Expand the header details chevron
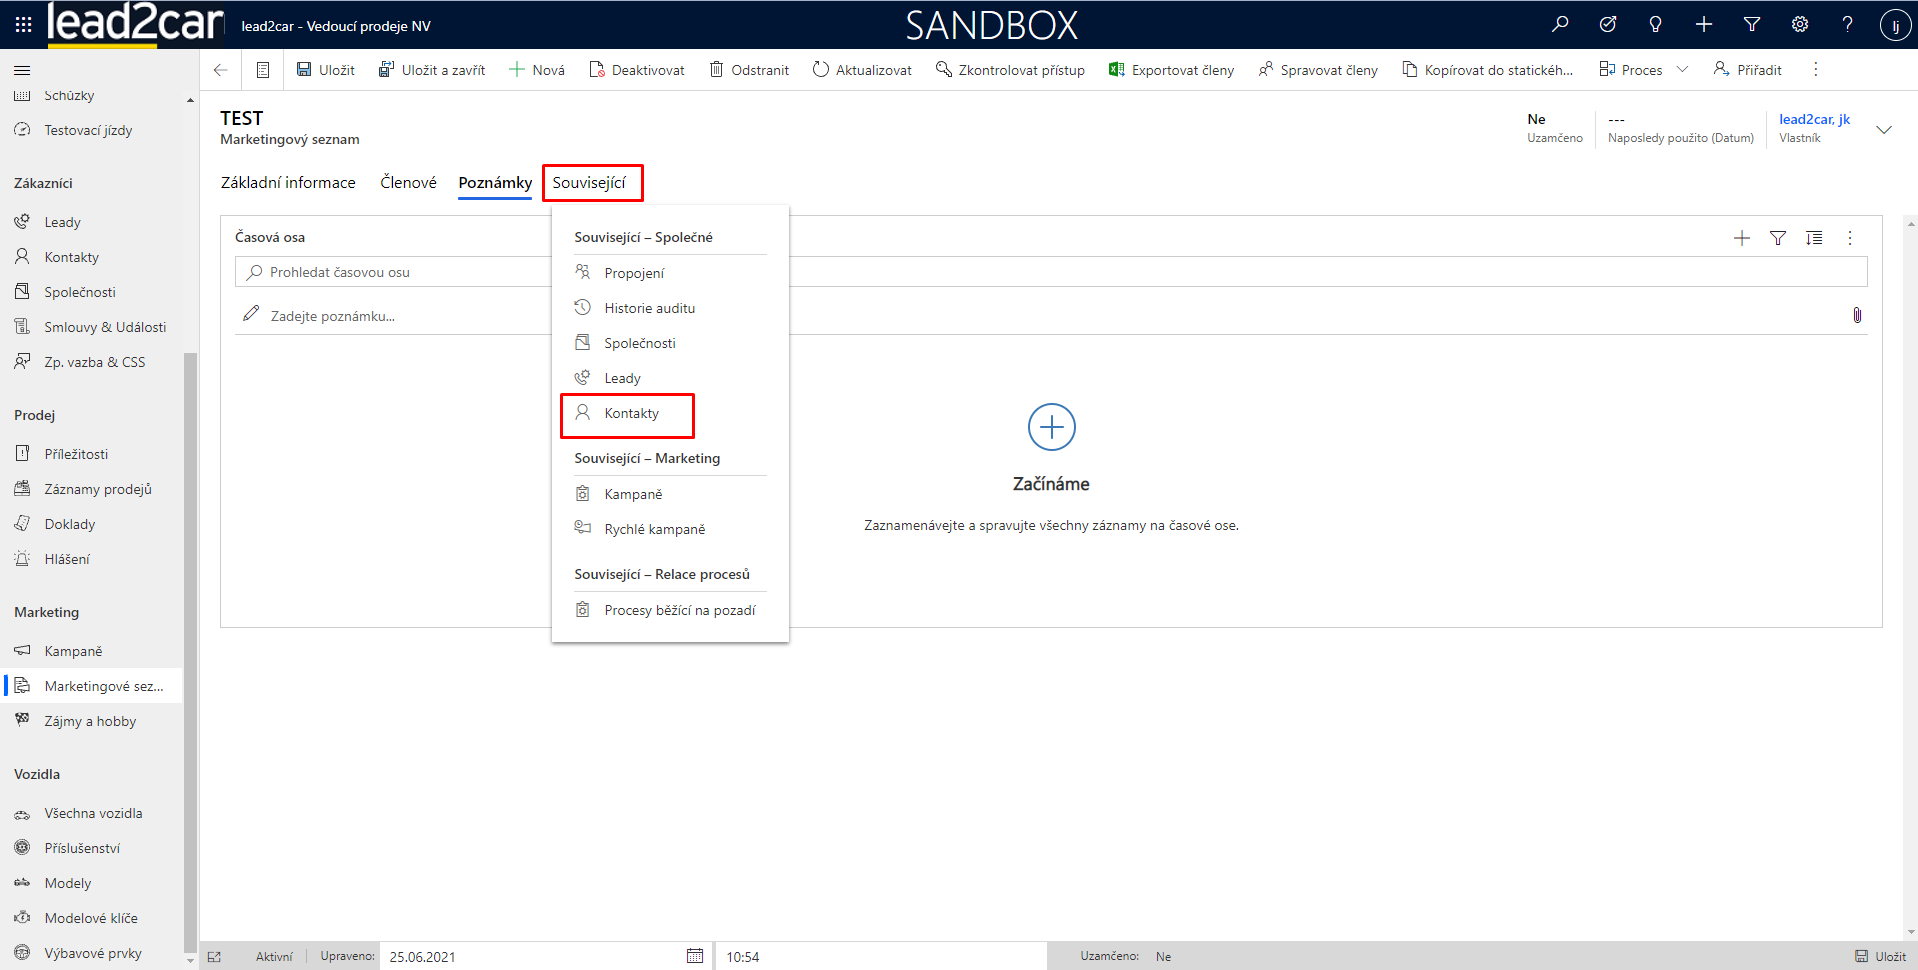 [1883, 130]
